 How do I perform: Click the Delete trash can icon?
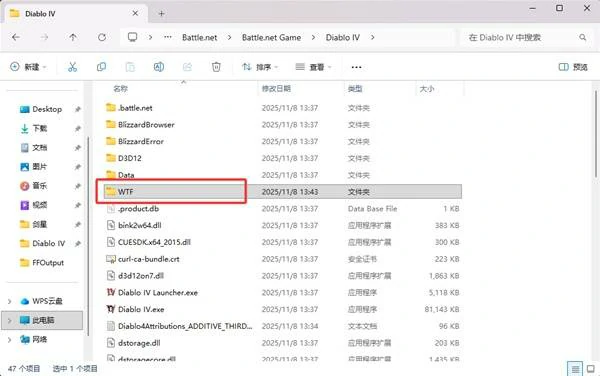pyautogui.click(x=216, y=67)
